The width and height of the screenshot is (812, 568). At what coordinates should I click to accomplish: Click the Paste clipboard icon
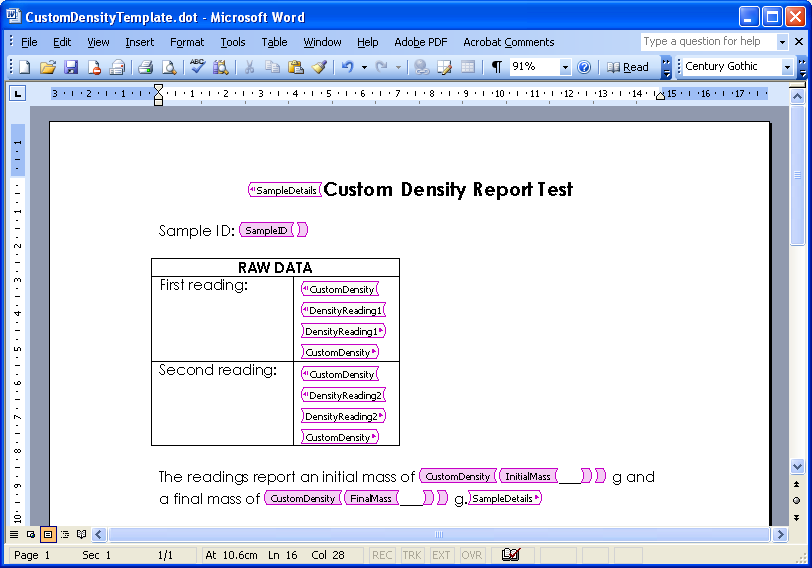[295, 67]
